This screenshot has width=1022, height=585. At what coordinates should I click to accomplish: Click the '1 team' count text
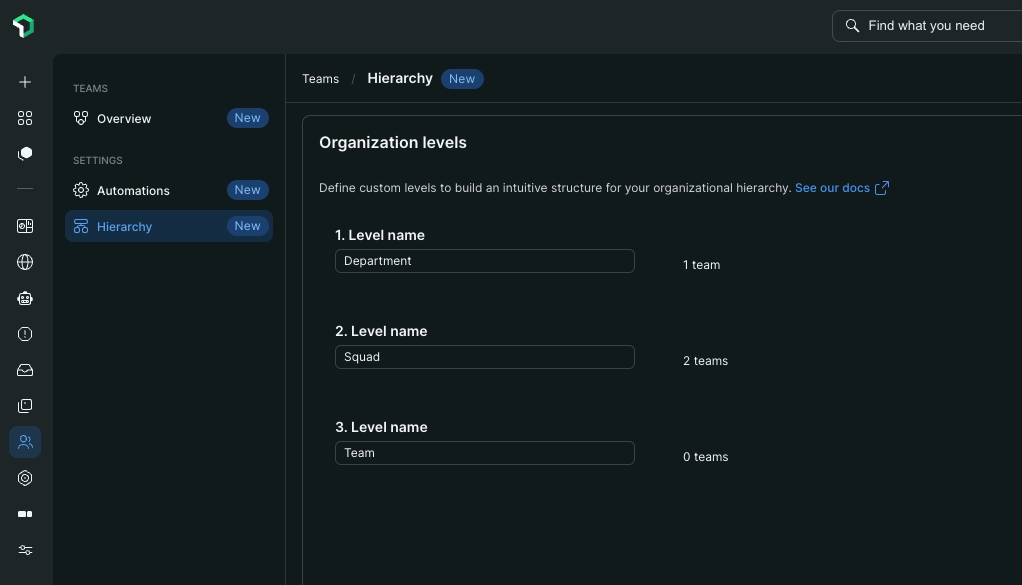(x=701, y=265)
